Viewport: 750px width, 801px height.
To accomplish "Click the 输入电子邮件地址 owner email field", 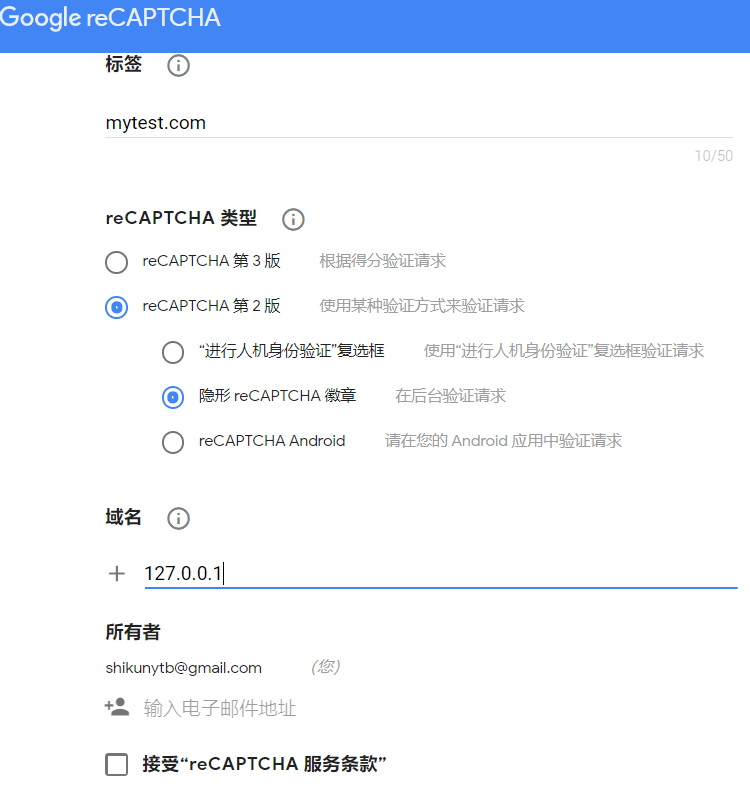I will pyautogui.click(x=220, y=709).
